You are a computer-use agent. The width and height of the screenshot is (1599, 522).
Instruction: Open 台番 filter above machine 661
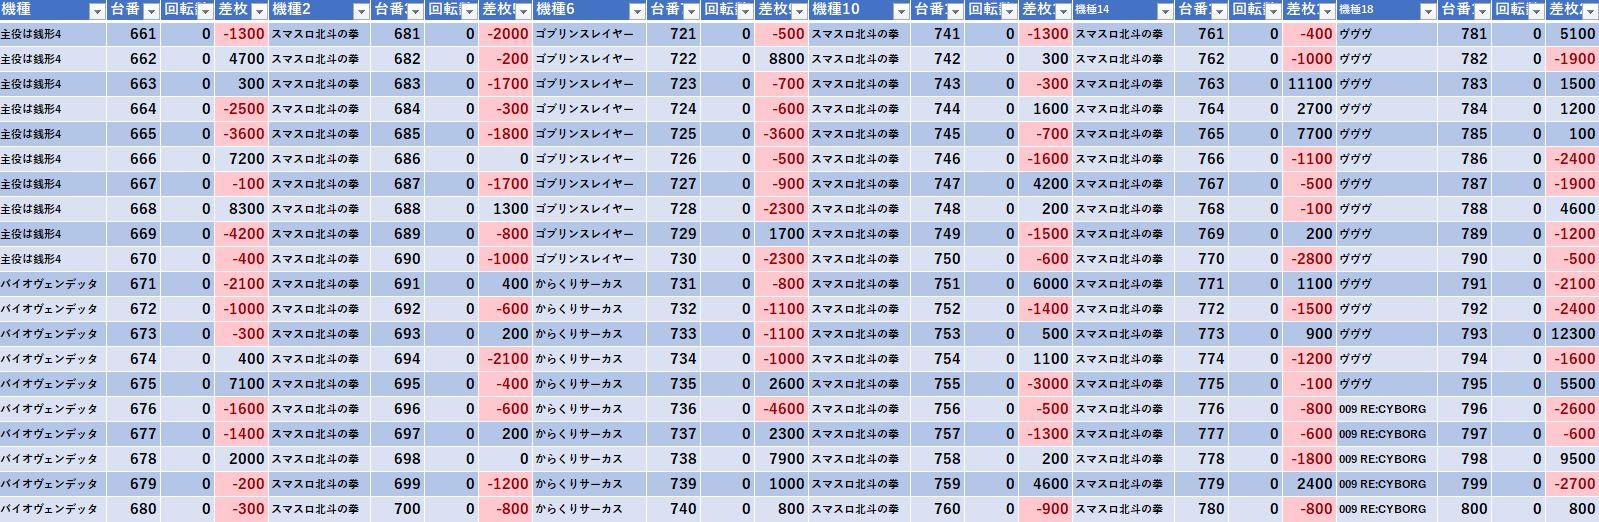151,11
